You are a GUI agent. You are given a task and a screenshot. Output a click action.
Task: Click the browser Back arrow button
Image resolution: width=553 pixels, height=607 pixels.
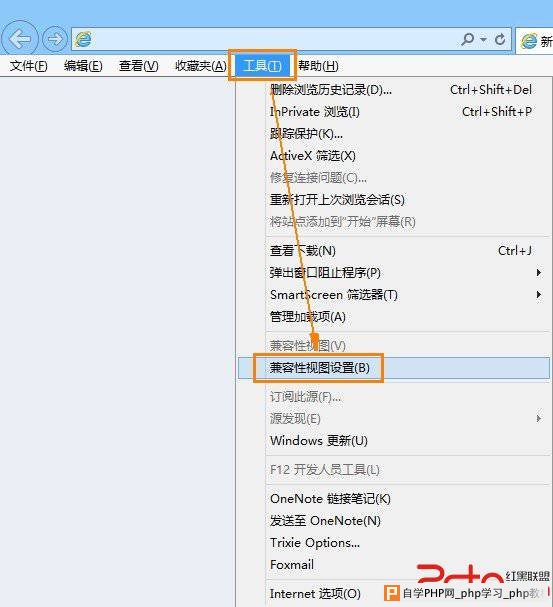[x=20, y=39]
